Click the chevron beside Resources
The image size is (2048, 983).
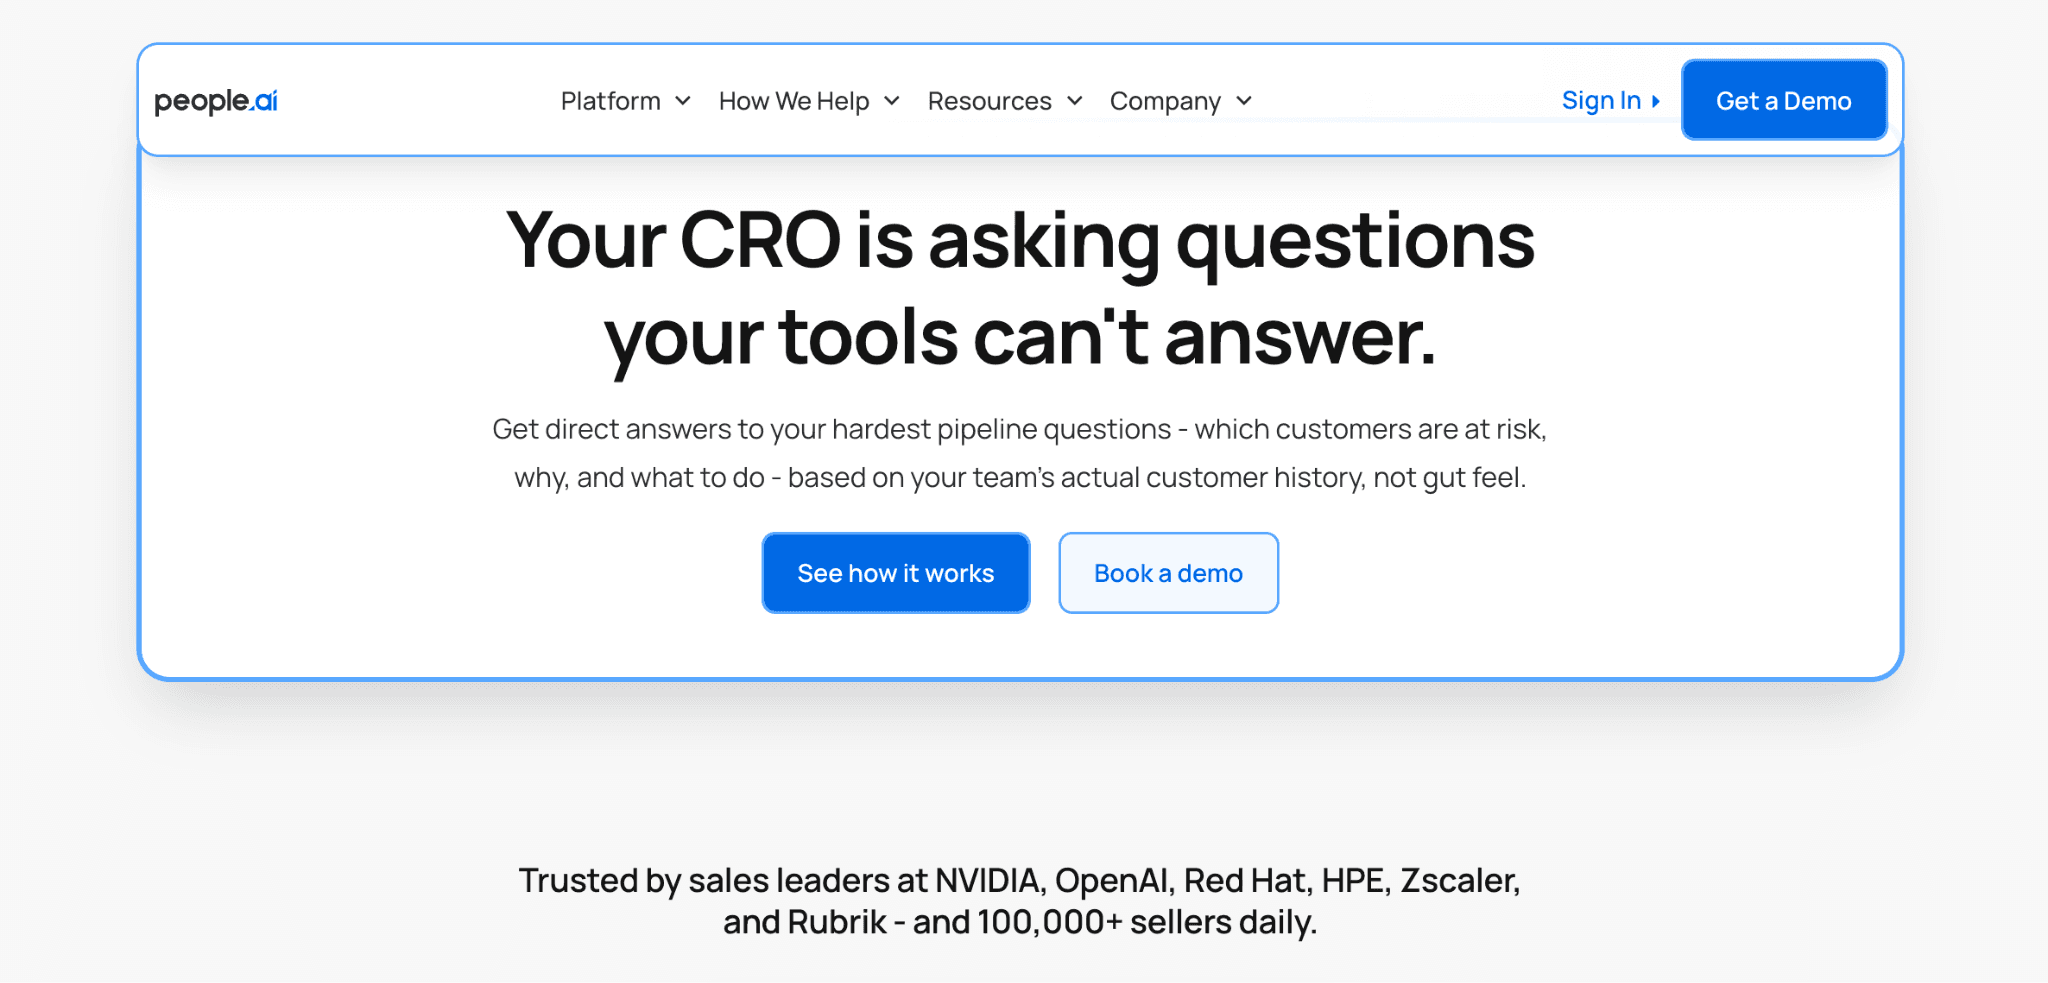(x=1074, y=102)
